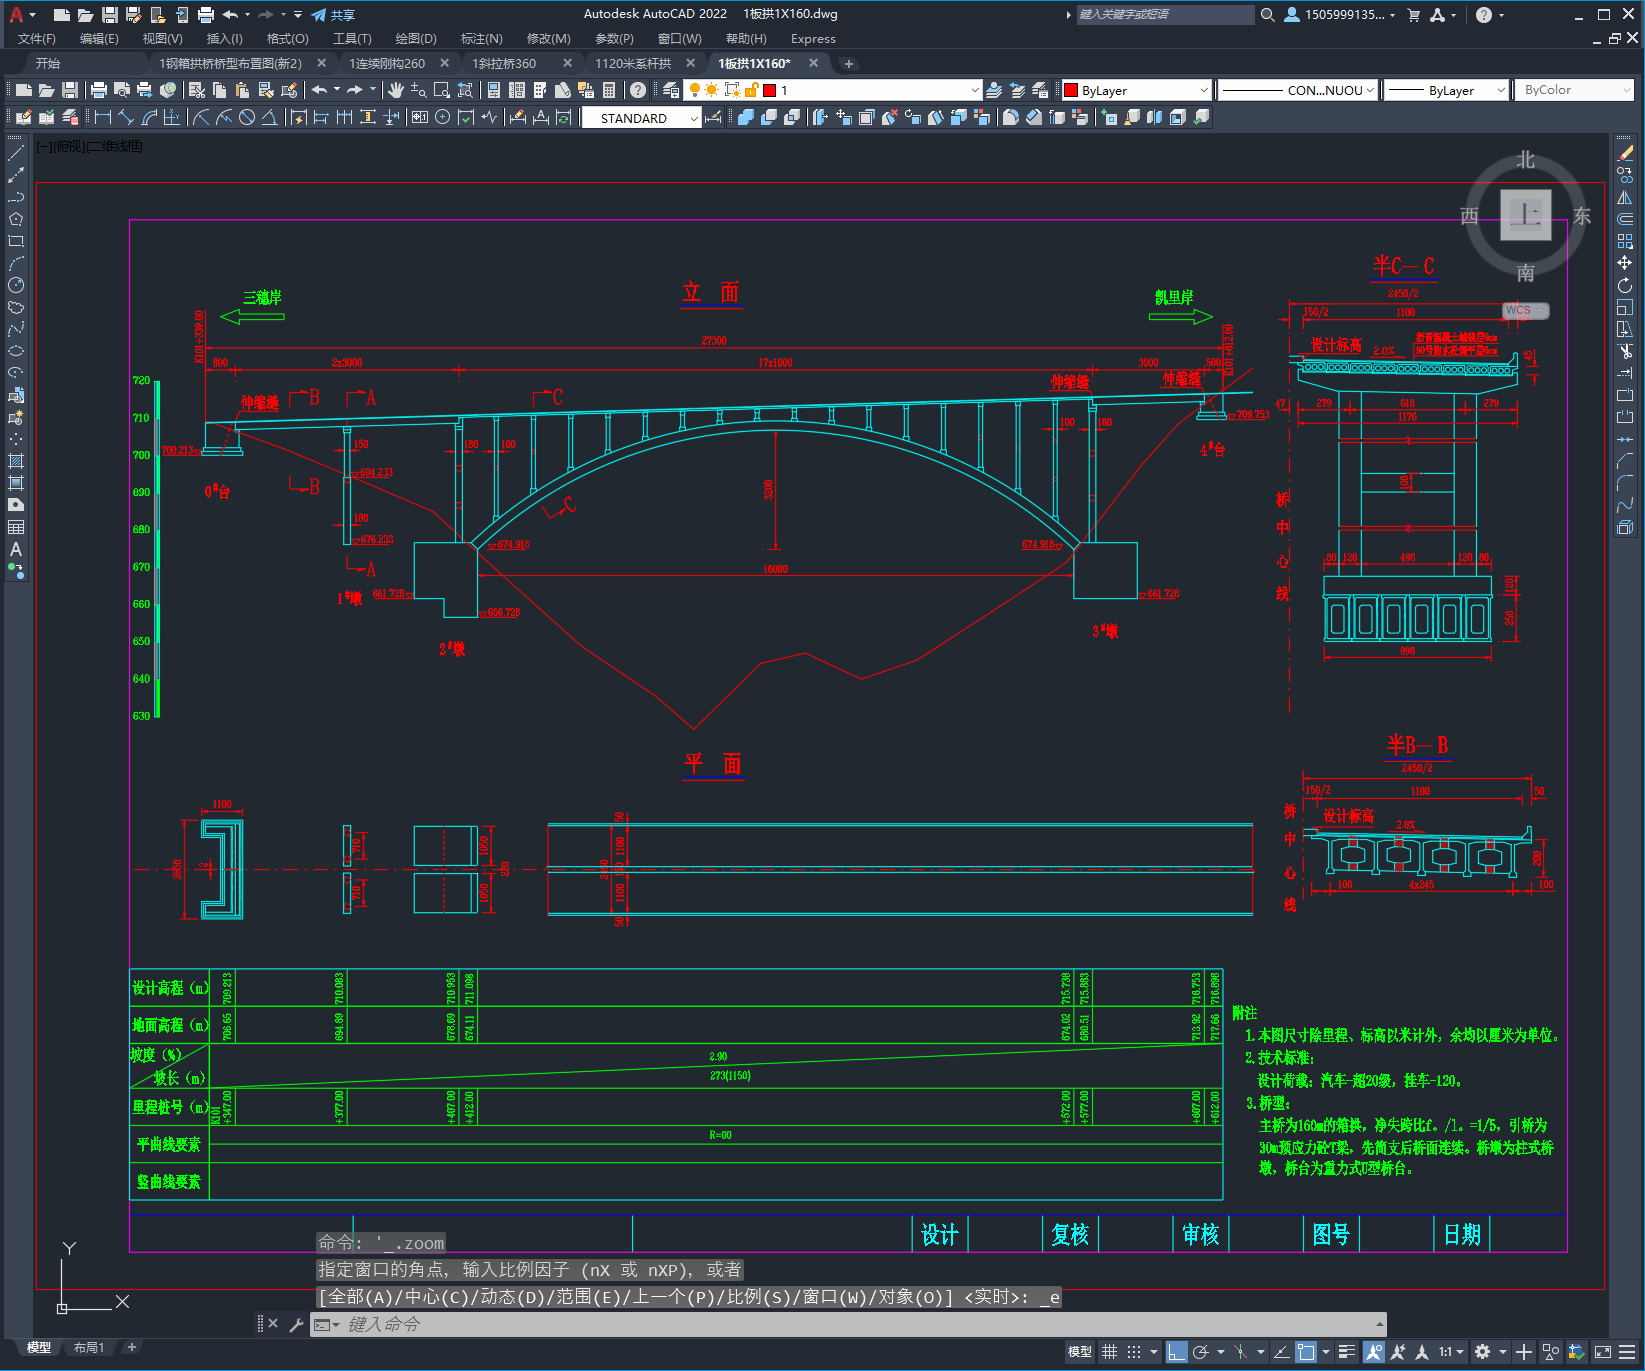Toggle lineweight display in the status bar

(x=1347, y=1352)
